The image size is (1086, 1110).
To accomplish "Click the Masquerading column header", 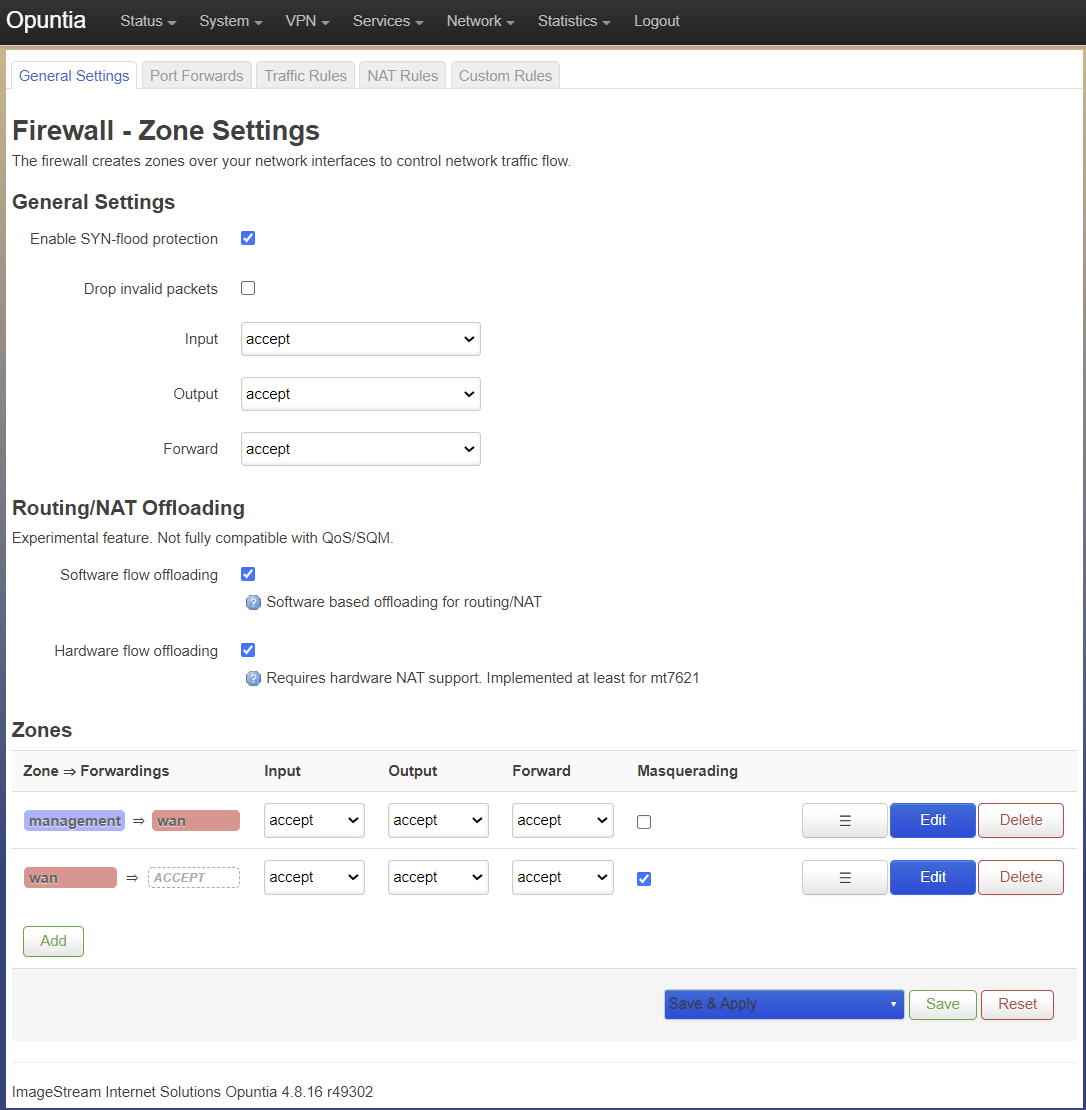I will point(687,771).
